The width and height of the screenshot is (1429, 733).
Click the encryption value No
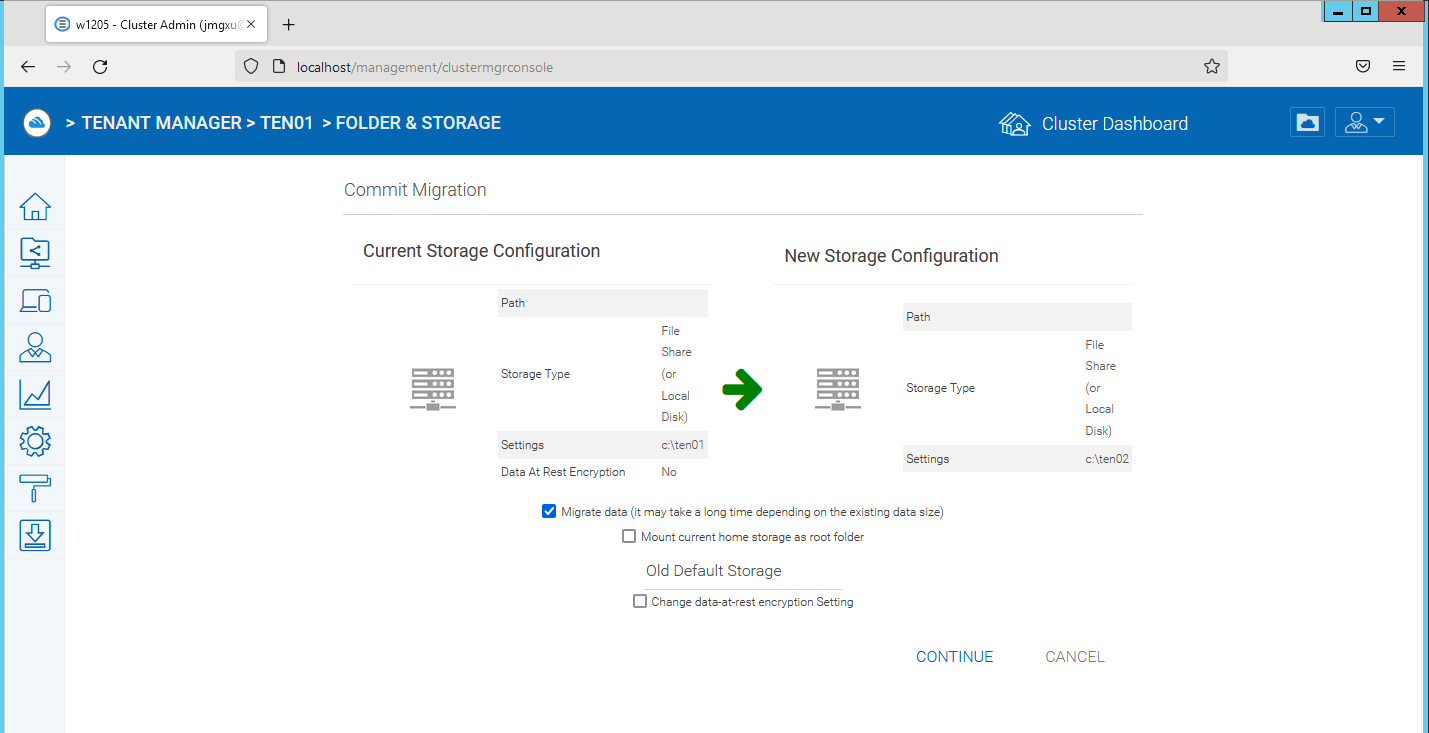click(x=669, y=472)
